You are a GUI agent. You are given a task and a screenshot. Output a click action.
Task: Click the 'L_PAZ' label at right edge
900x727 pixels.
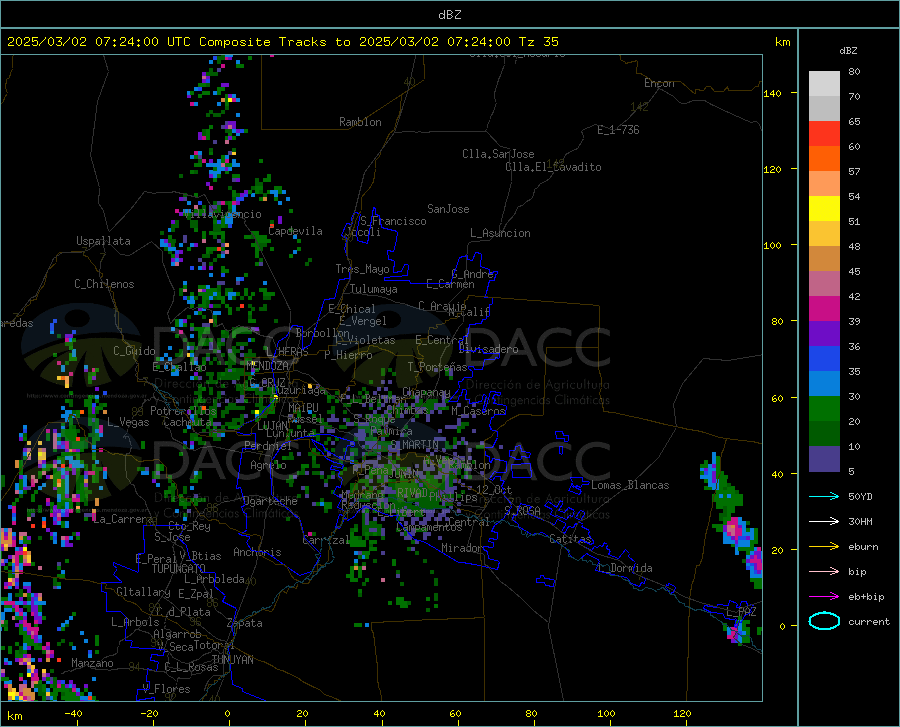[741, 612]
